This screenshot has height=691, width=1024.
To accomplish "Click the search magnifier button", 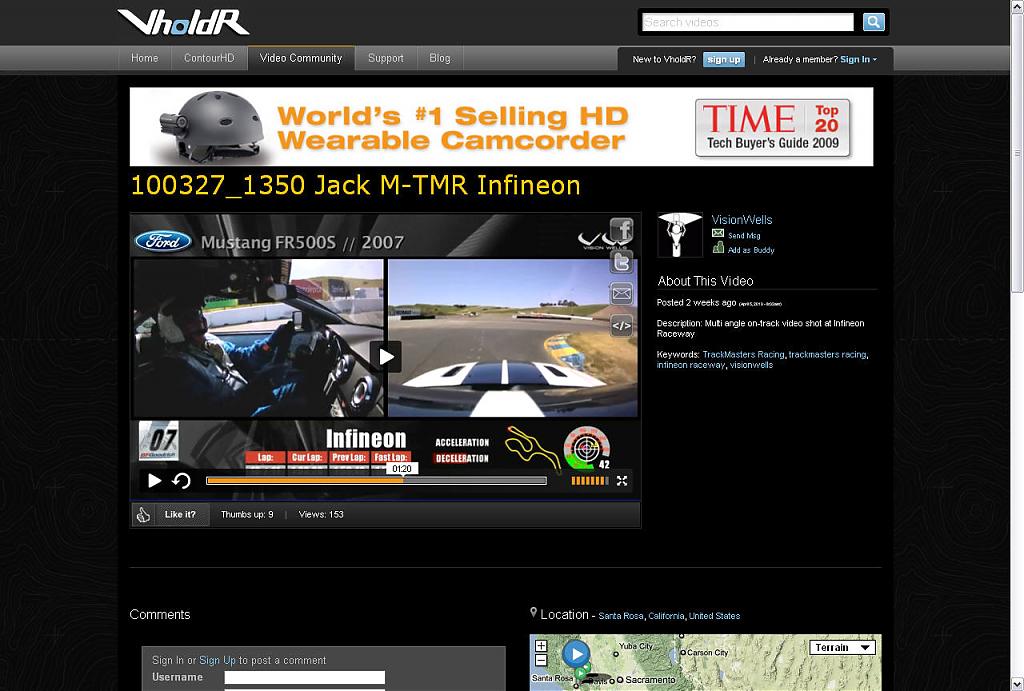I will click(x=873, y=22).
